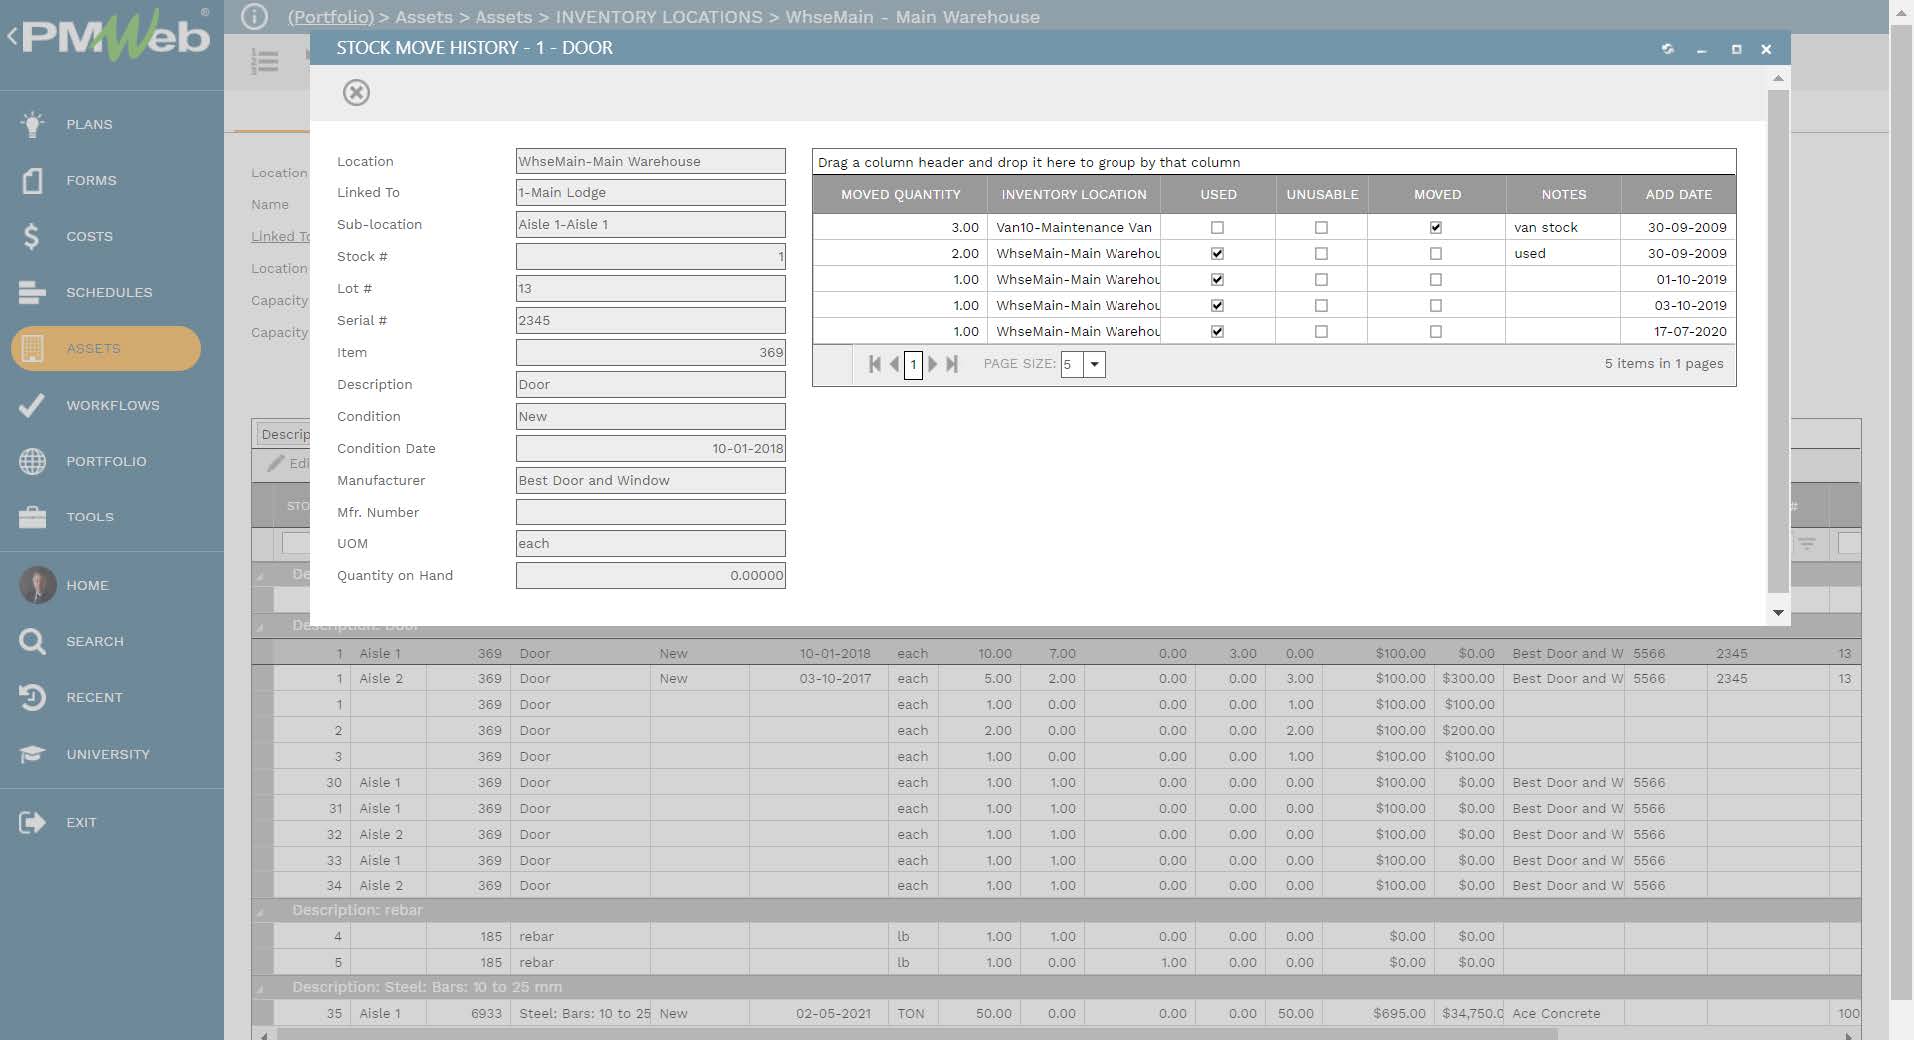Open Workflows in the sidebar menu
The image size is (1914, 1040).
pos(112,405)
